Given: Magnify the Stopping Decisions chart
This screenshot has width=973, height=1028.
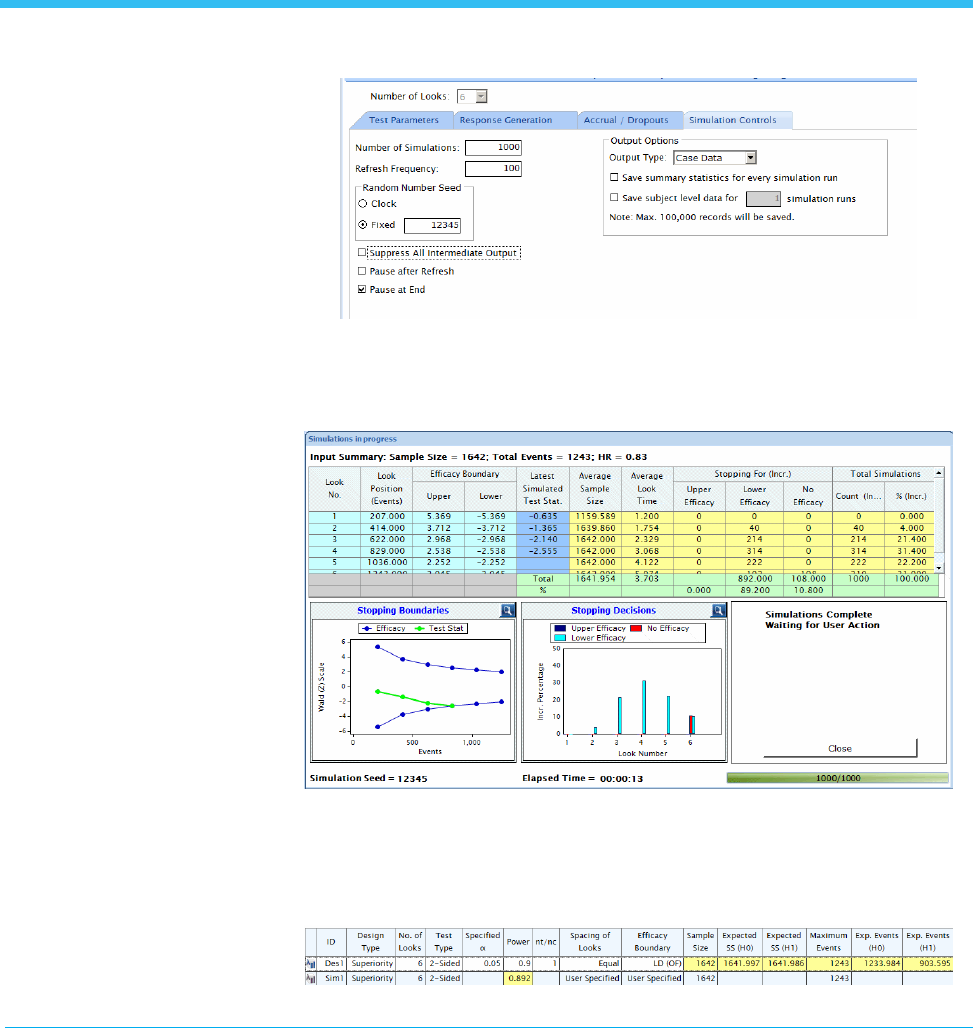Looking at the screenshot, I should pos(719,610).
